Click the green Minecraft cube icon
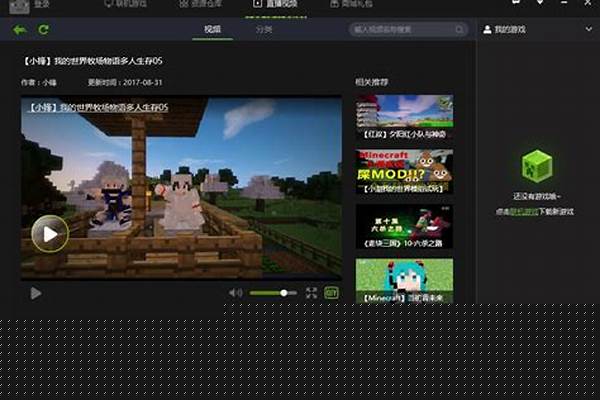Screen dimensions: 600x400 coord(537,167)
